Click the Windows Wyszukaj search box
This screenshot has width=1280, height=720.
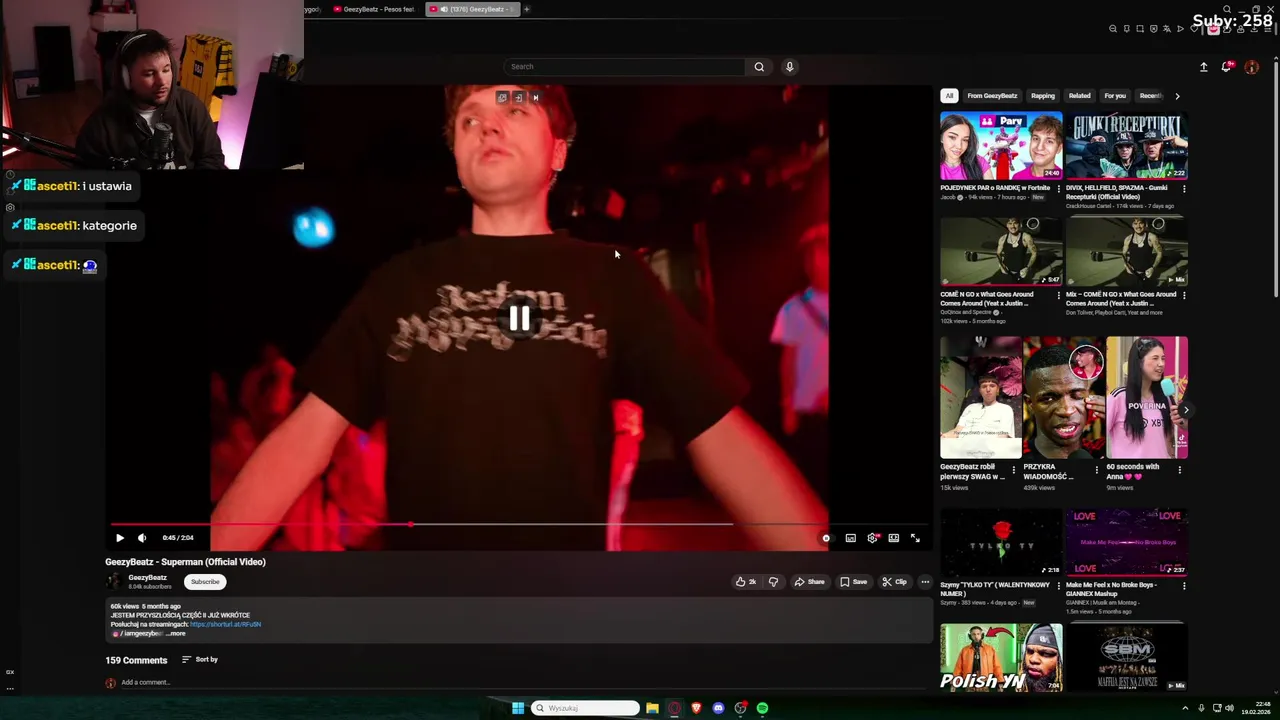coord(585,708)
